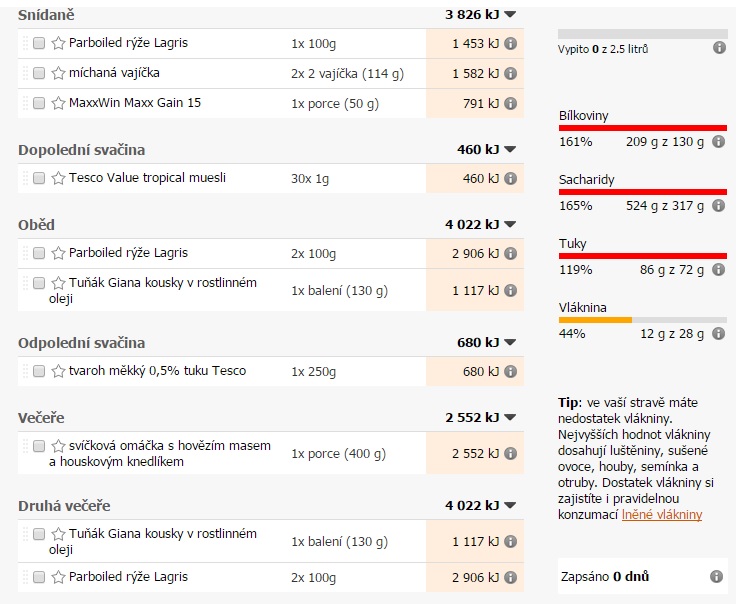Viewport: 743px width, 604px height.
Task: Select the Druhá večeře section heading
Action: 64,506
